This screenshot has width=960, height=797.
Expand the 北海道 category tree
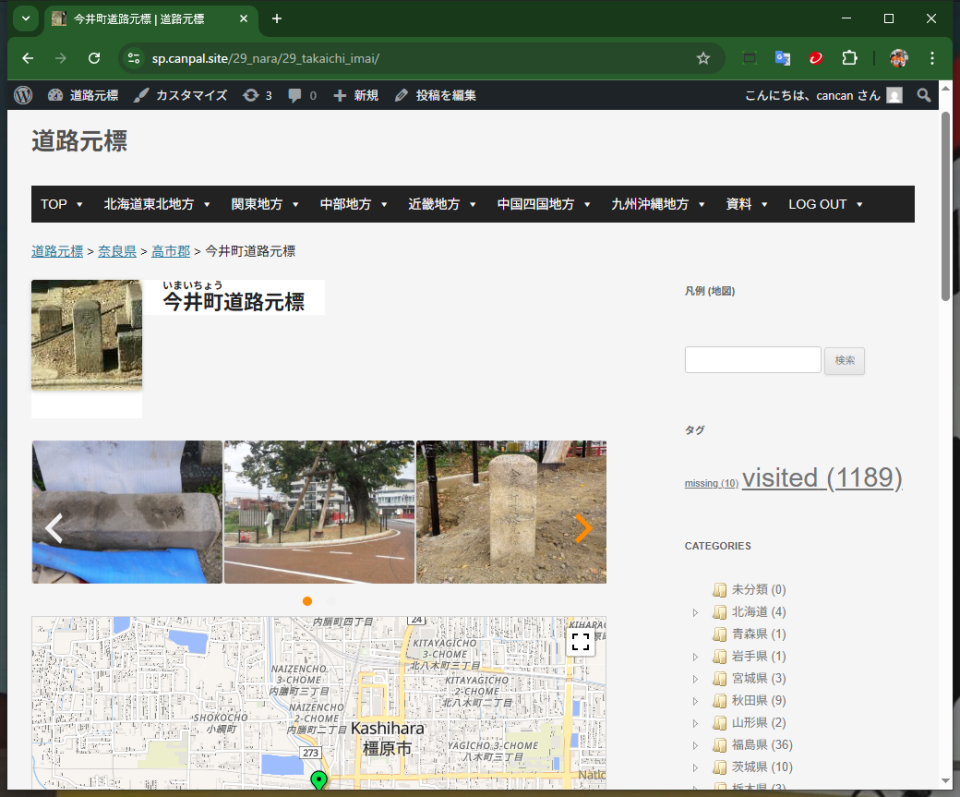(x=696, y=612)
